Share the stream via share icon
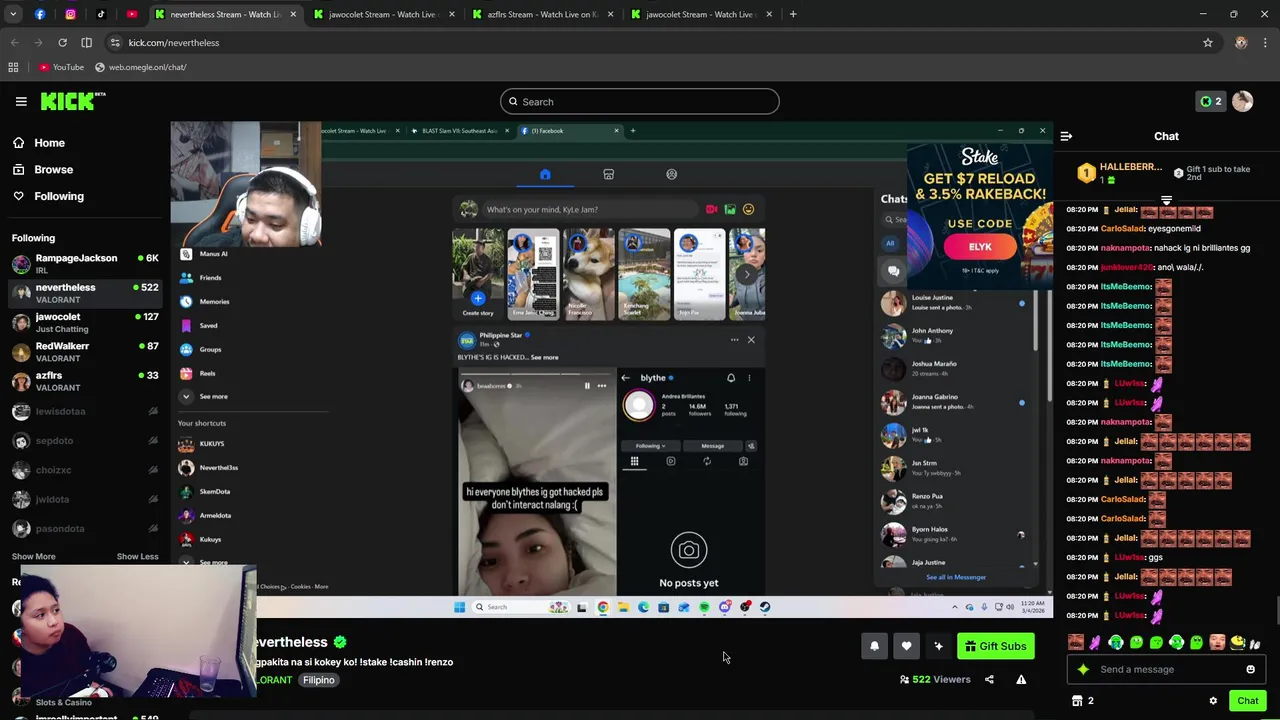The image size is (1280, 720). pyautogui.click(x=989, y=680)
